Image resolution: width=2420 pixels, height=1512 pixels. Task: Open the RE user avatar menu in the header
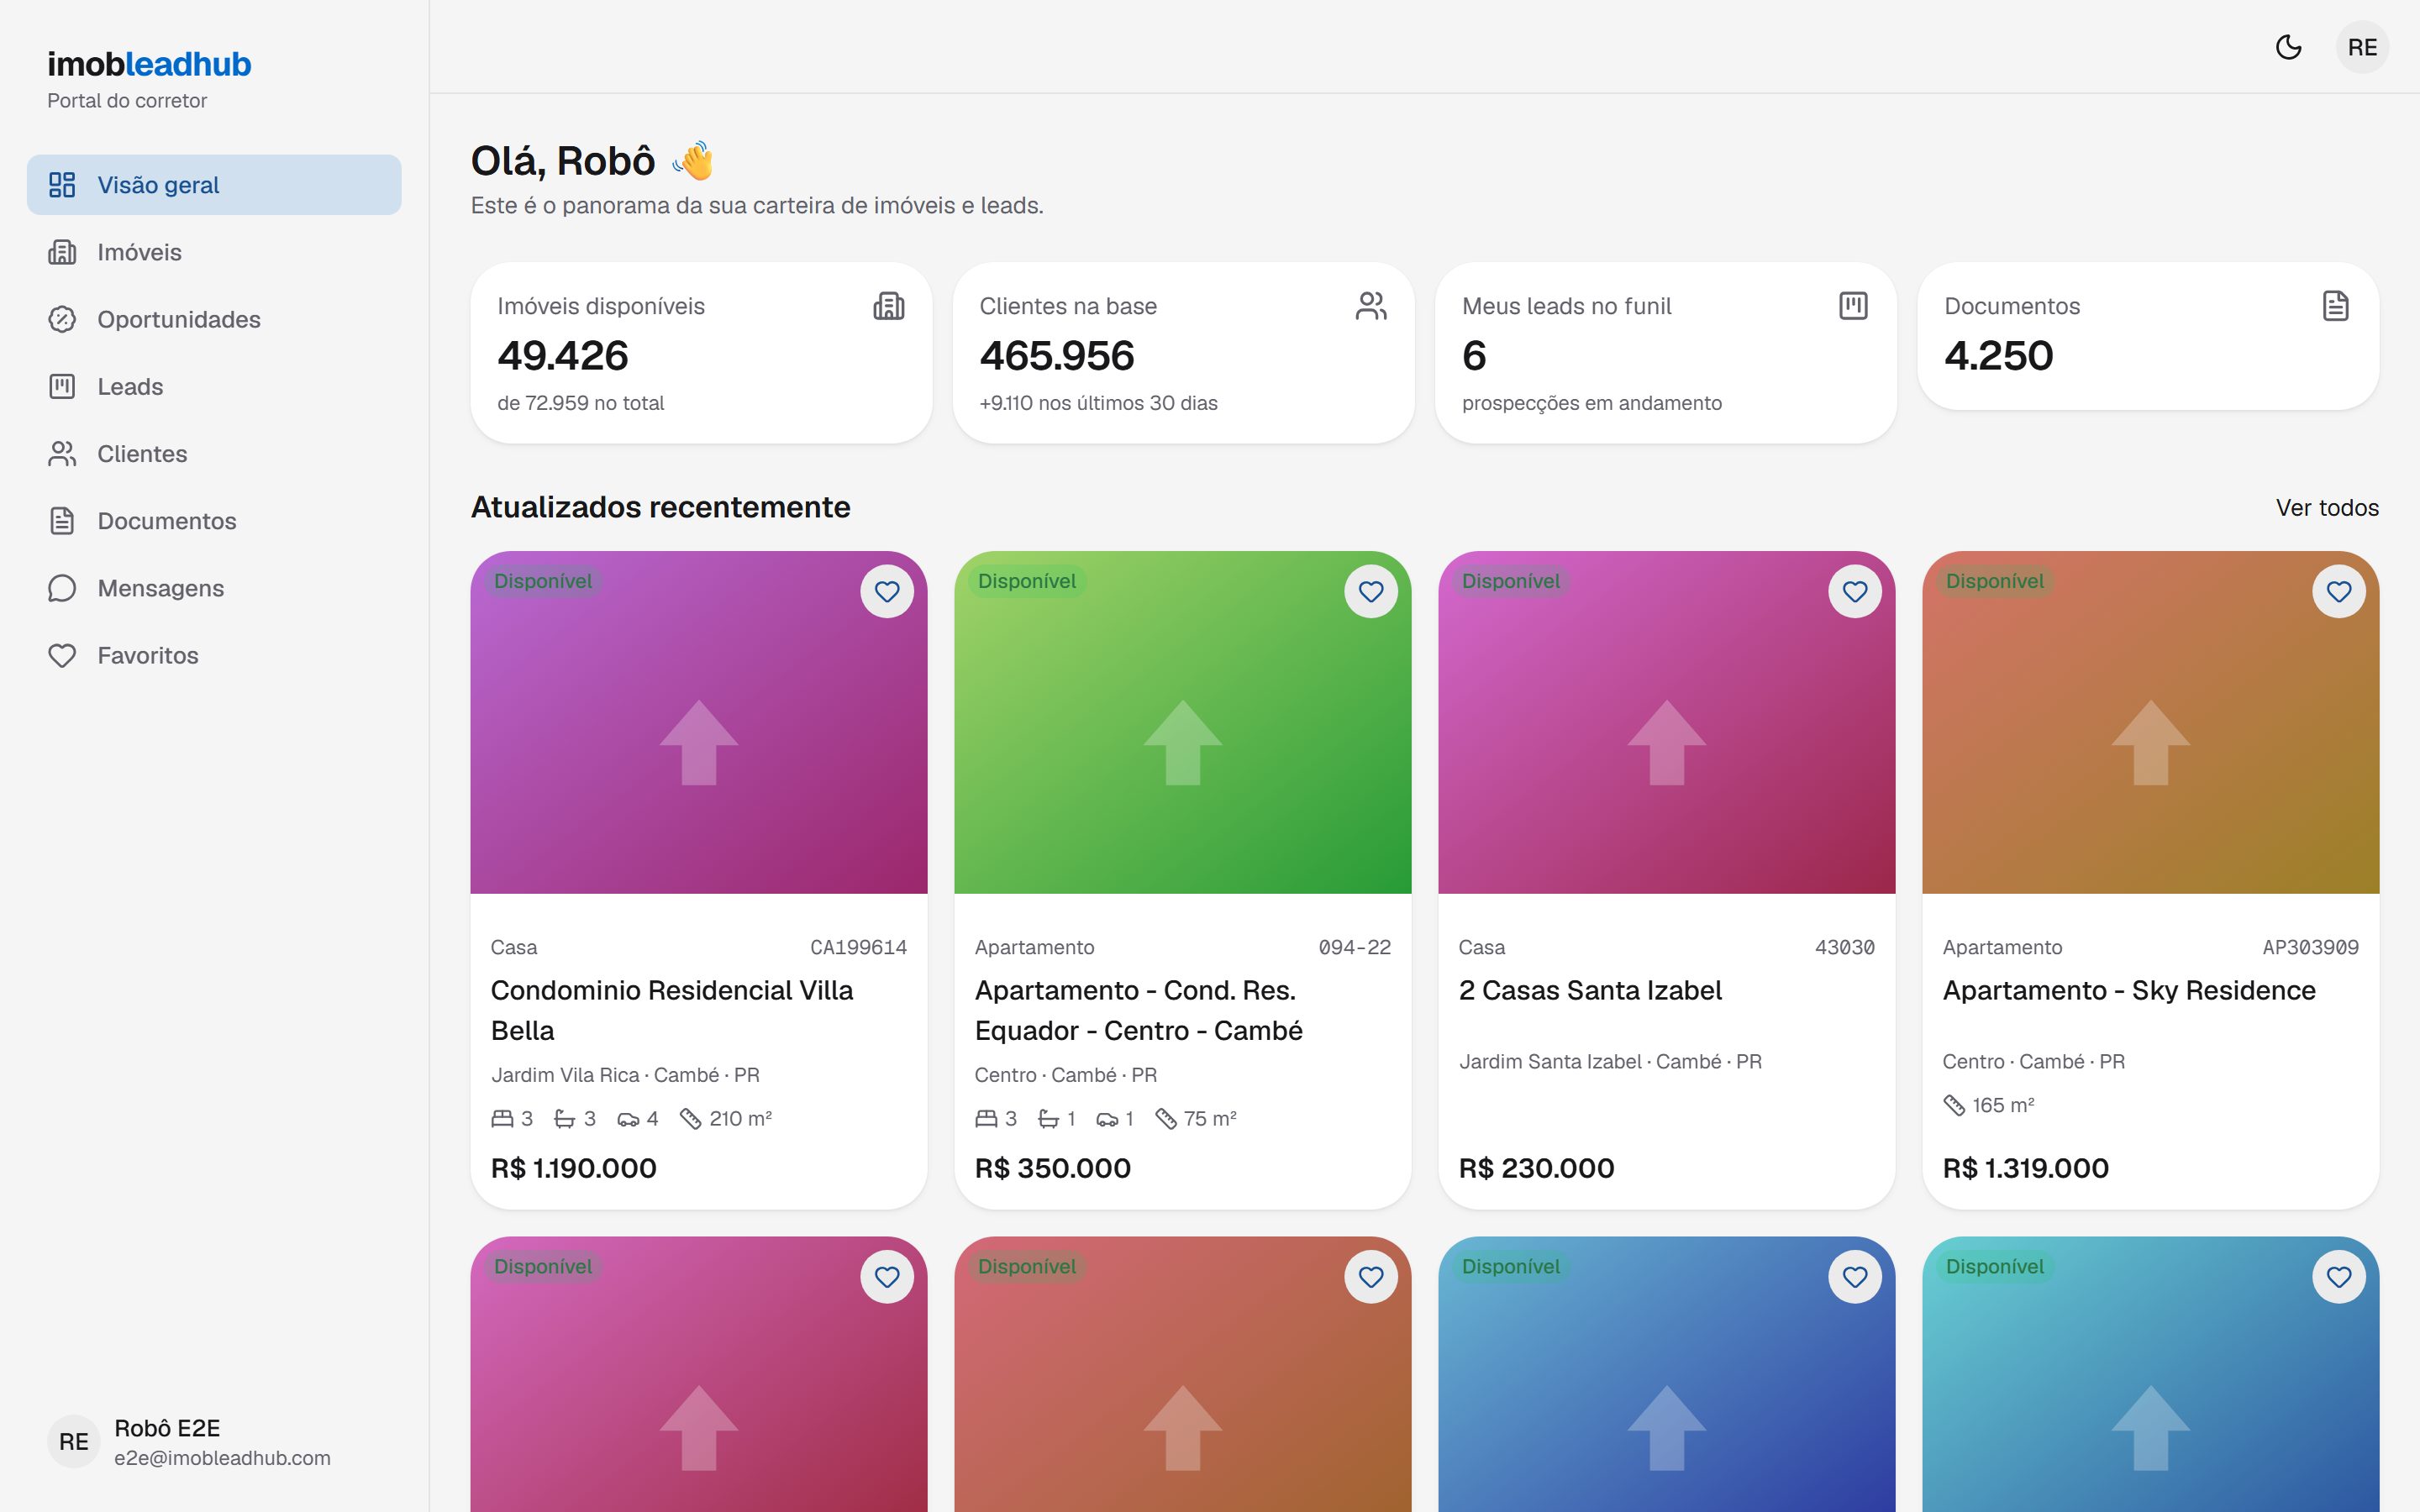coord(2362,47)
